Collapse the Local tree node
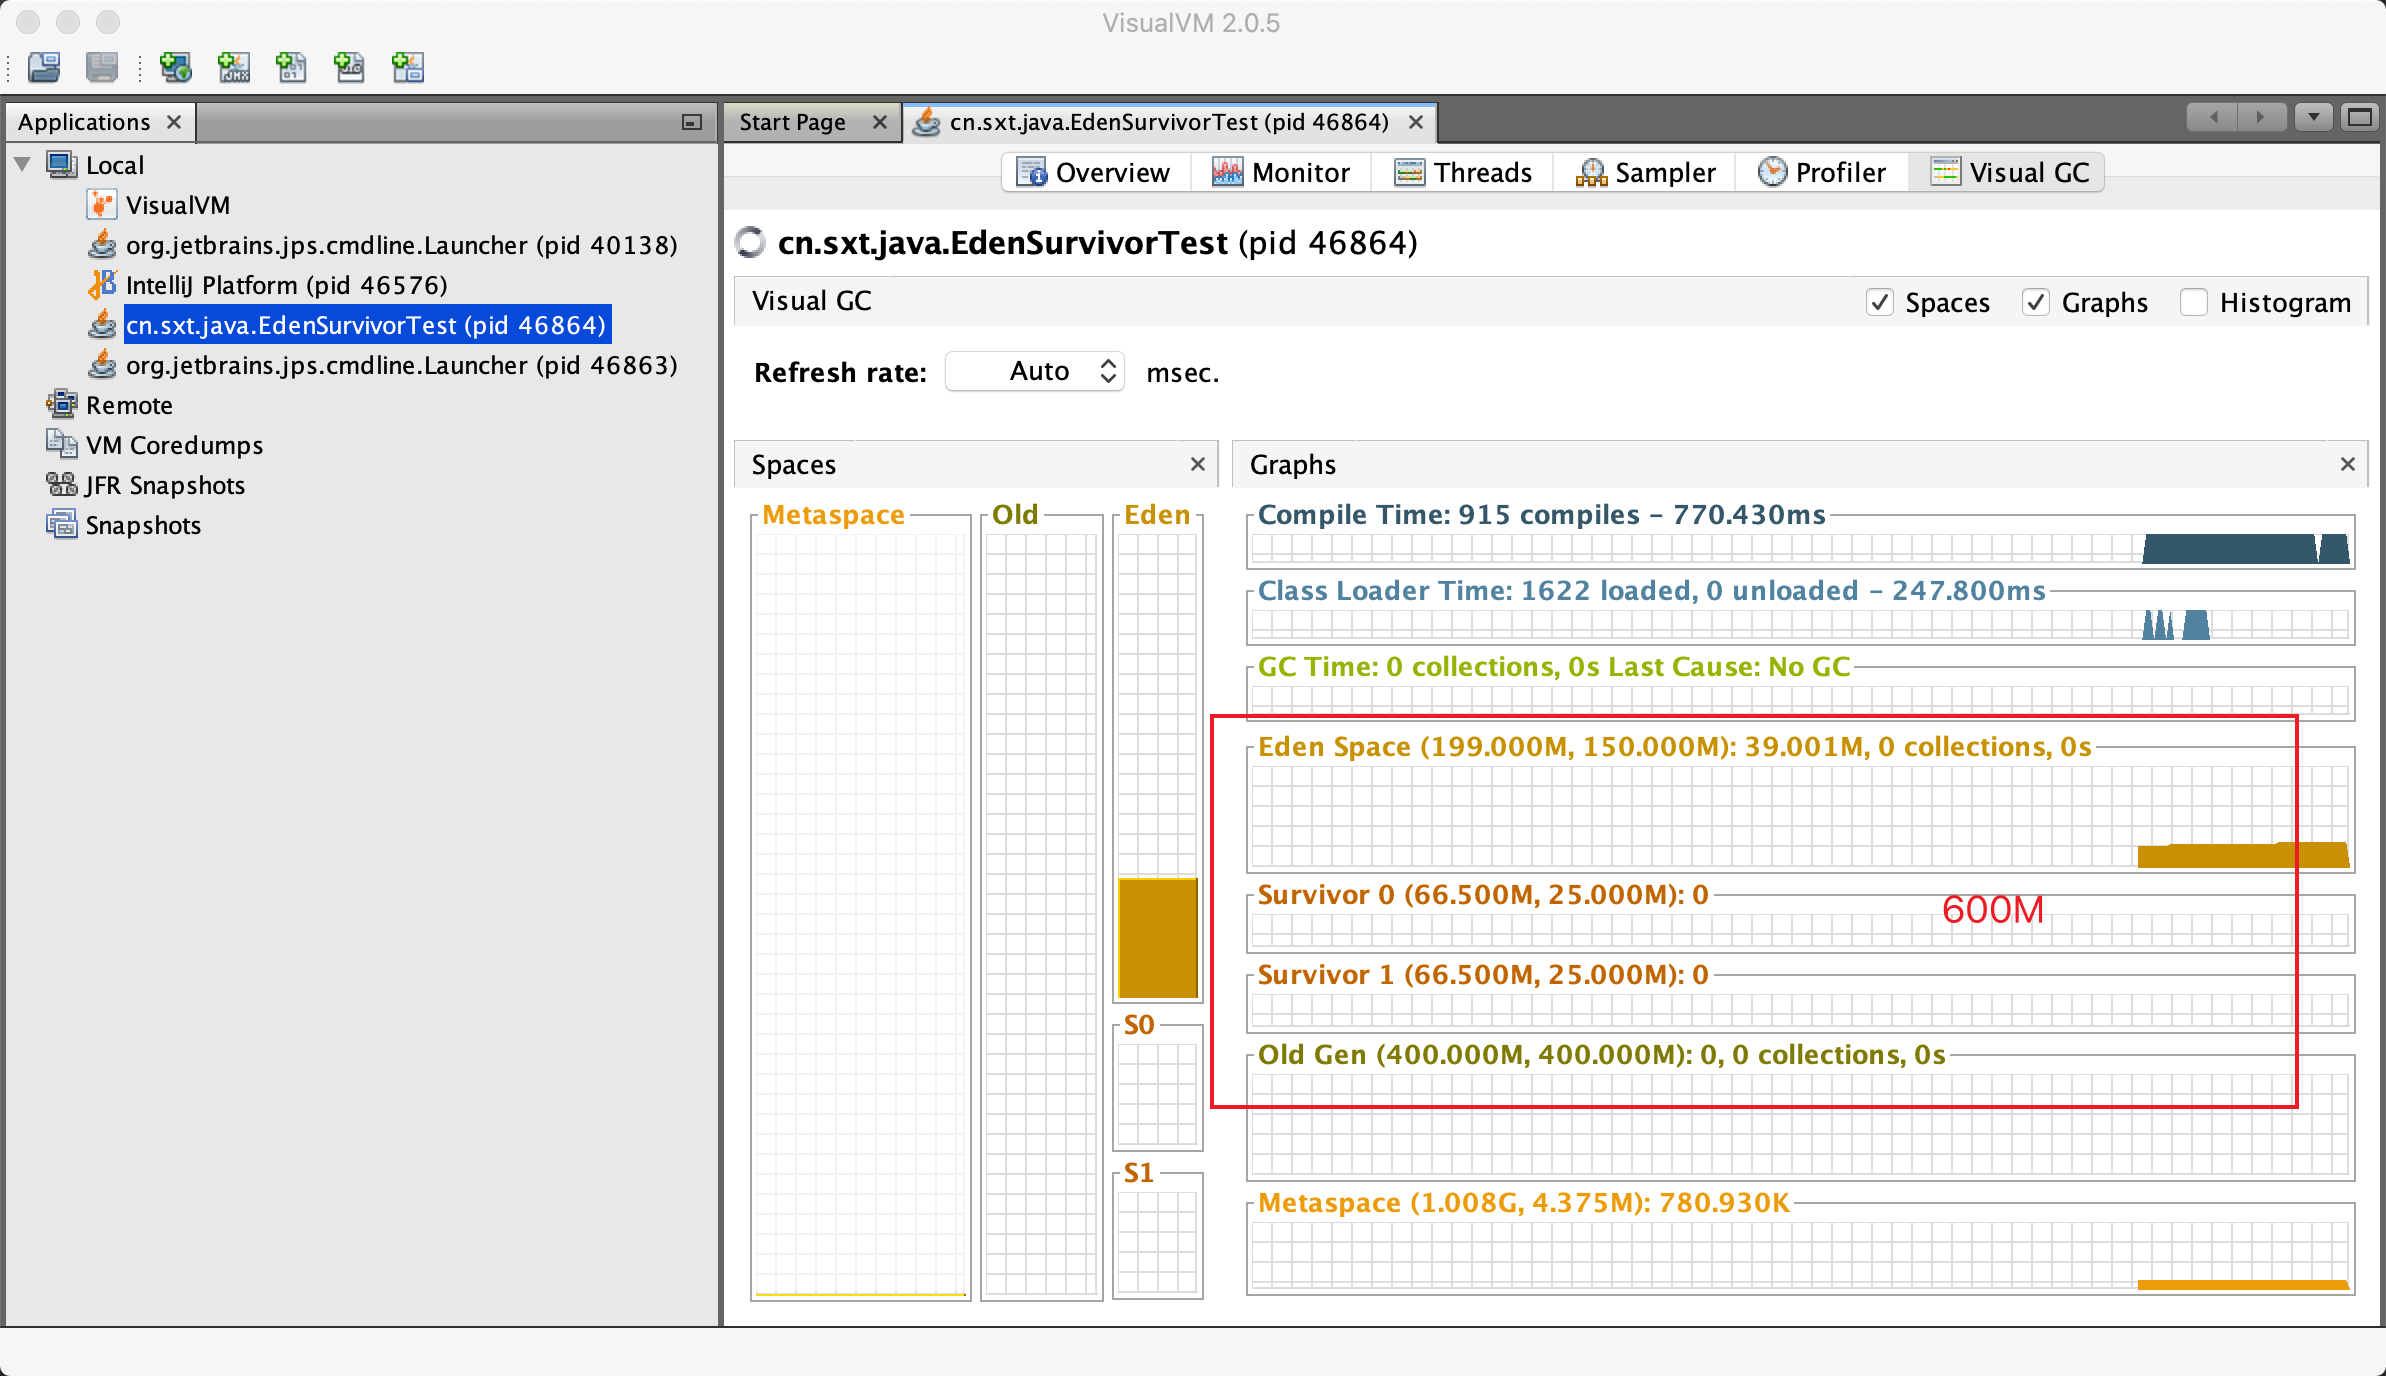Viewport: 2386px width, 1376px height. click(23, 164)
